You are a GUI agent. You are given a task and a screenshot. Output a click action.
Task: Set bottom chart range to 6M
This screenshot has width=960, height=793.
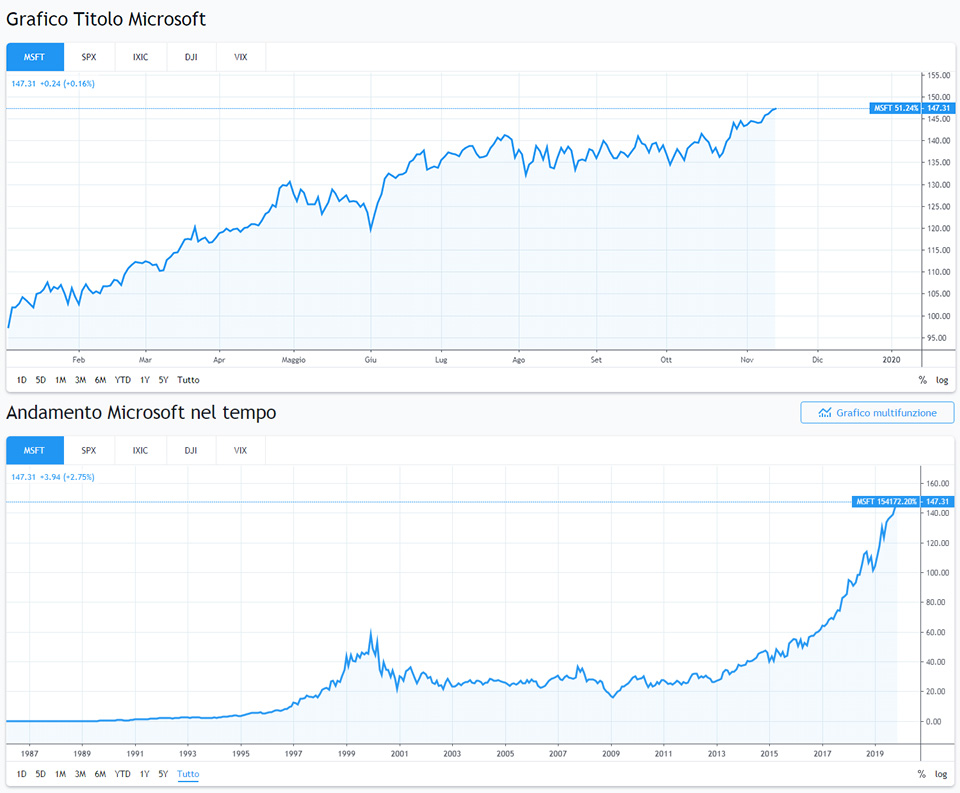(x=100, y=774)
